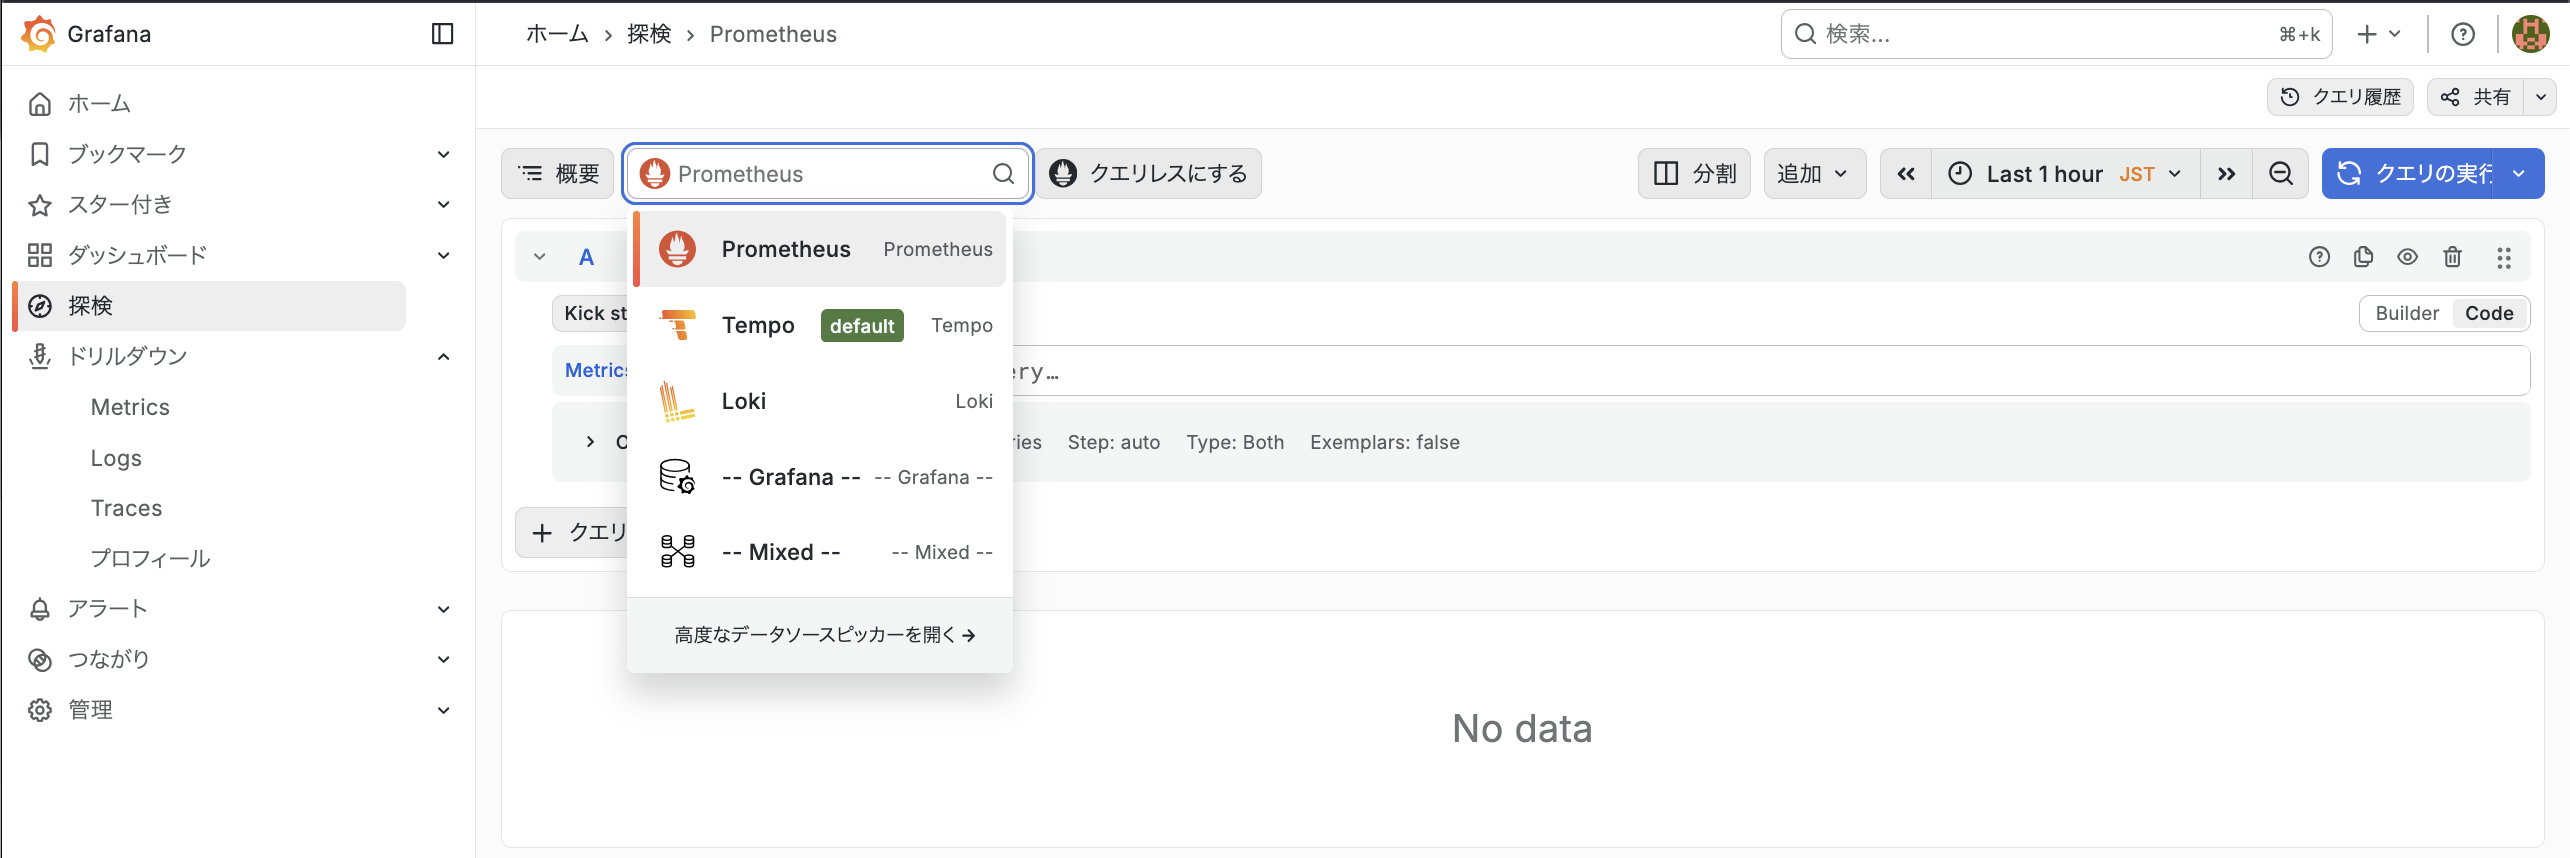Open Metrics under Drilldown
The width and height of the screenshot is (2570, 858).
click(x=130, y=407)
